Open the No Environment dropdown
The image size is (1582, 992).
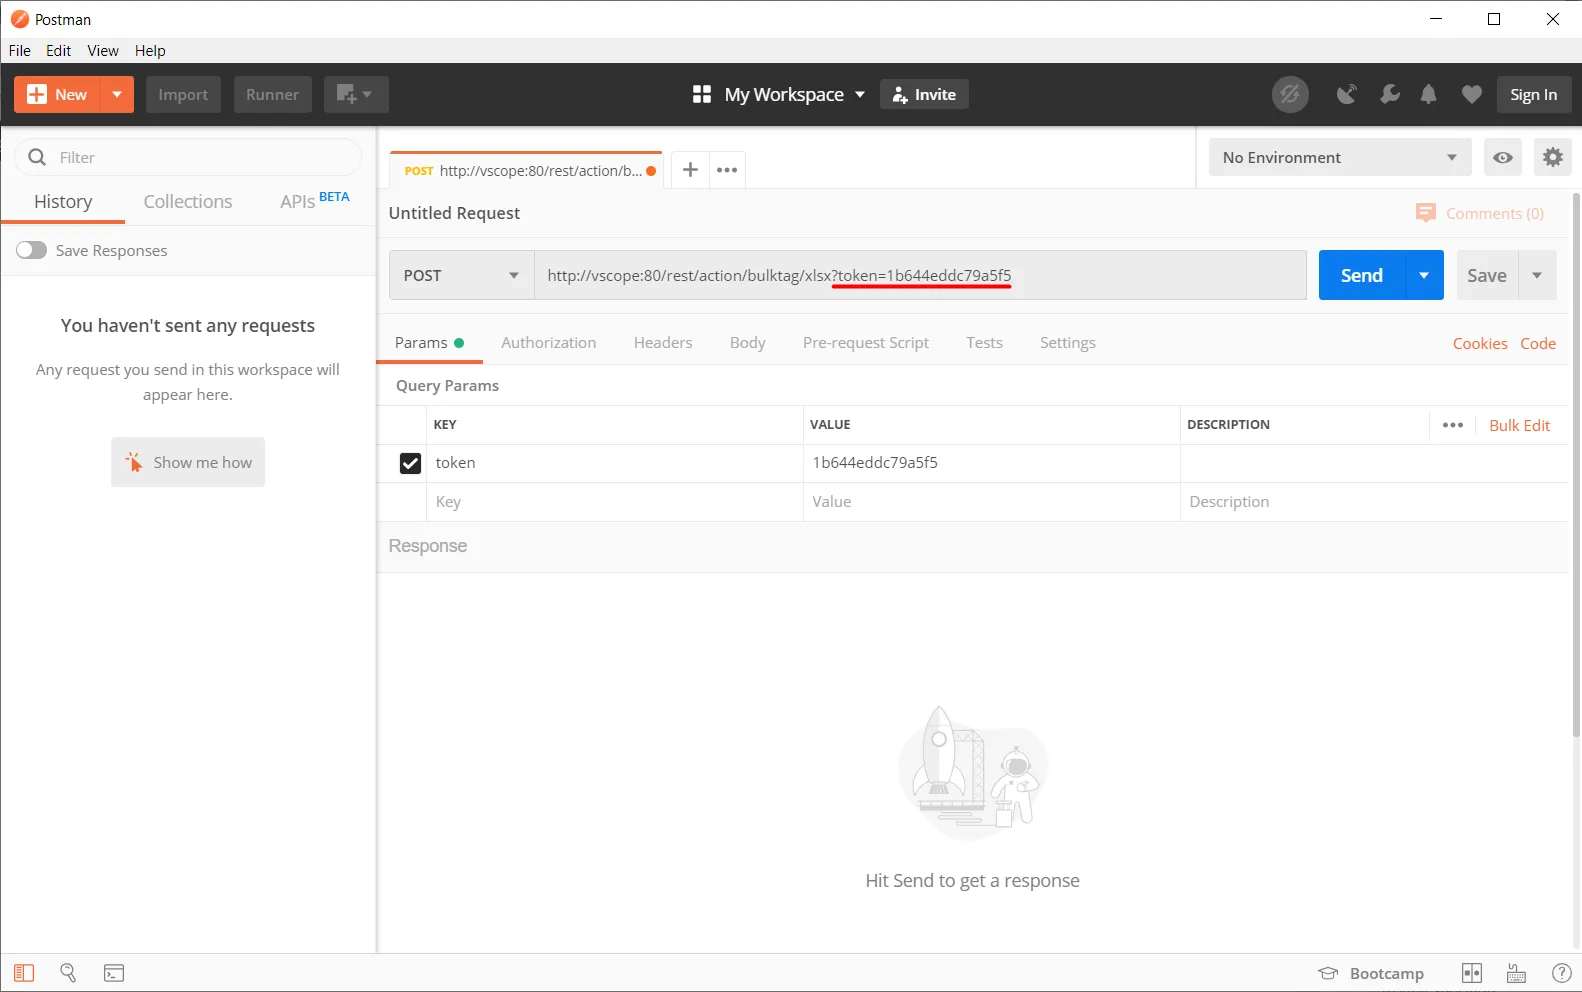1340,157
